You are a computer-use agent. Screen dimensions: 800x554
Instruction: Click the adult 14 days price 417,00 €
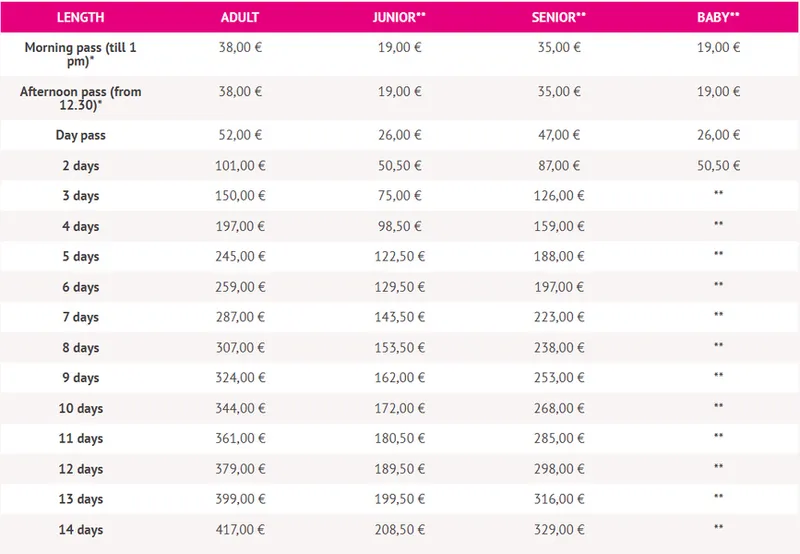(239, 529)
